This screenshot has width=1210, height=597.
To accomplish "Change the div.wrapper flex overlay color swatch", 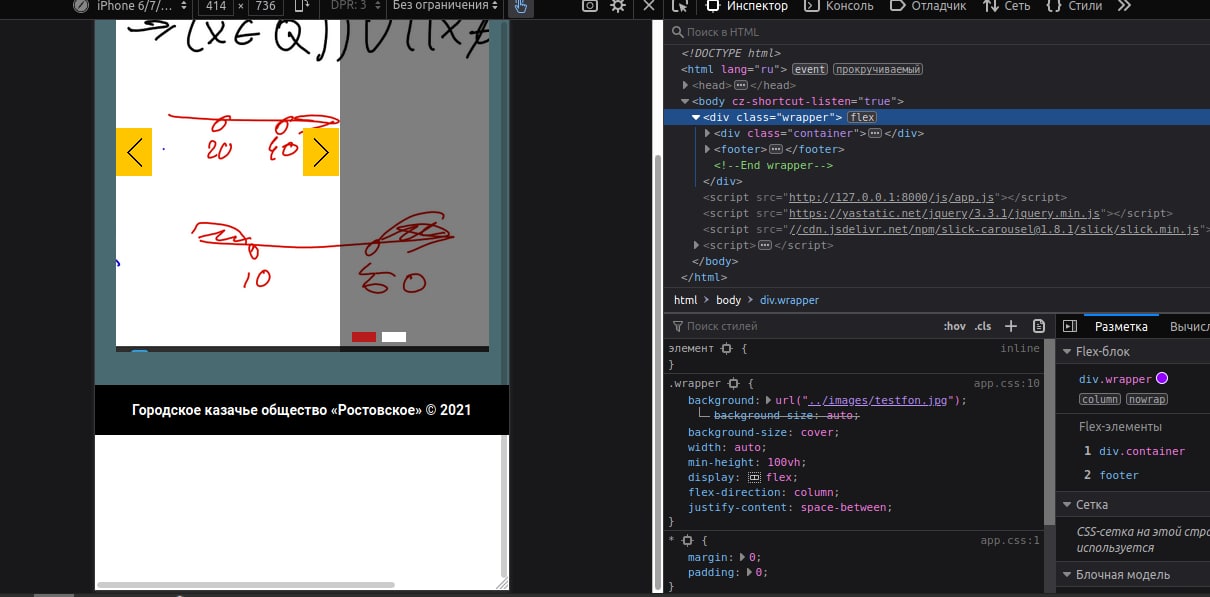I will pos(1162,379).
